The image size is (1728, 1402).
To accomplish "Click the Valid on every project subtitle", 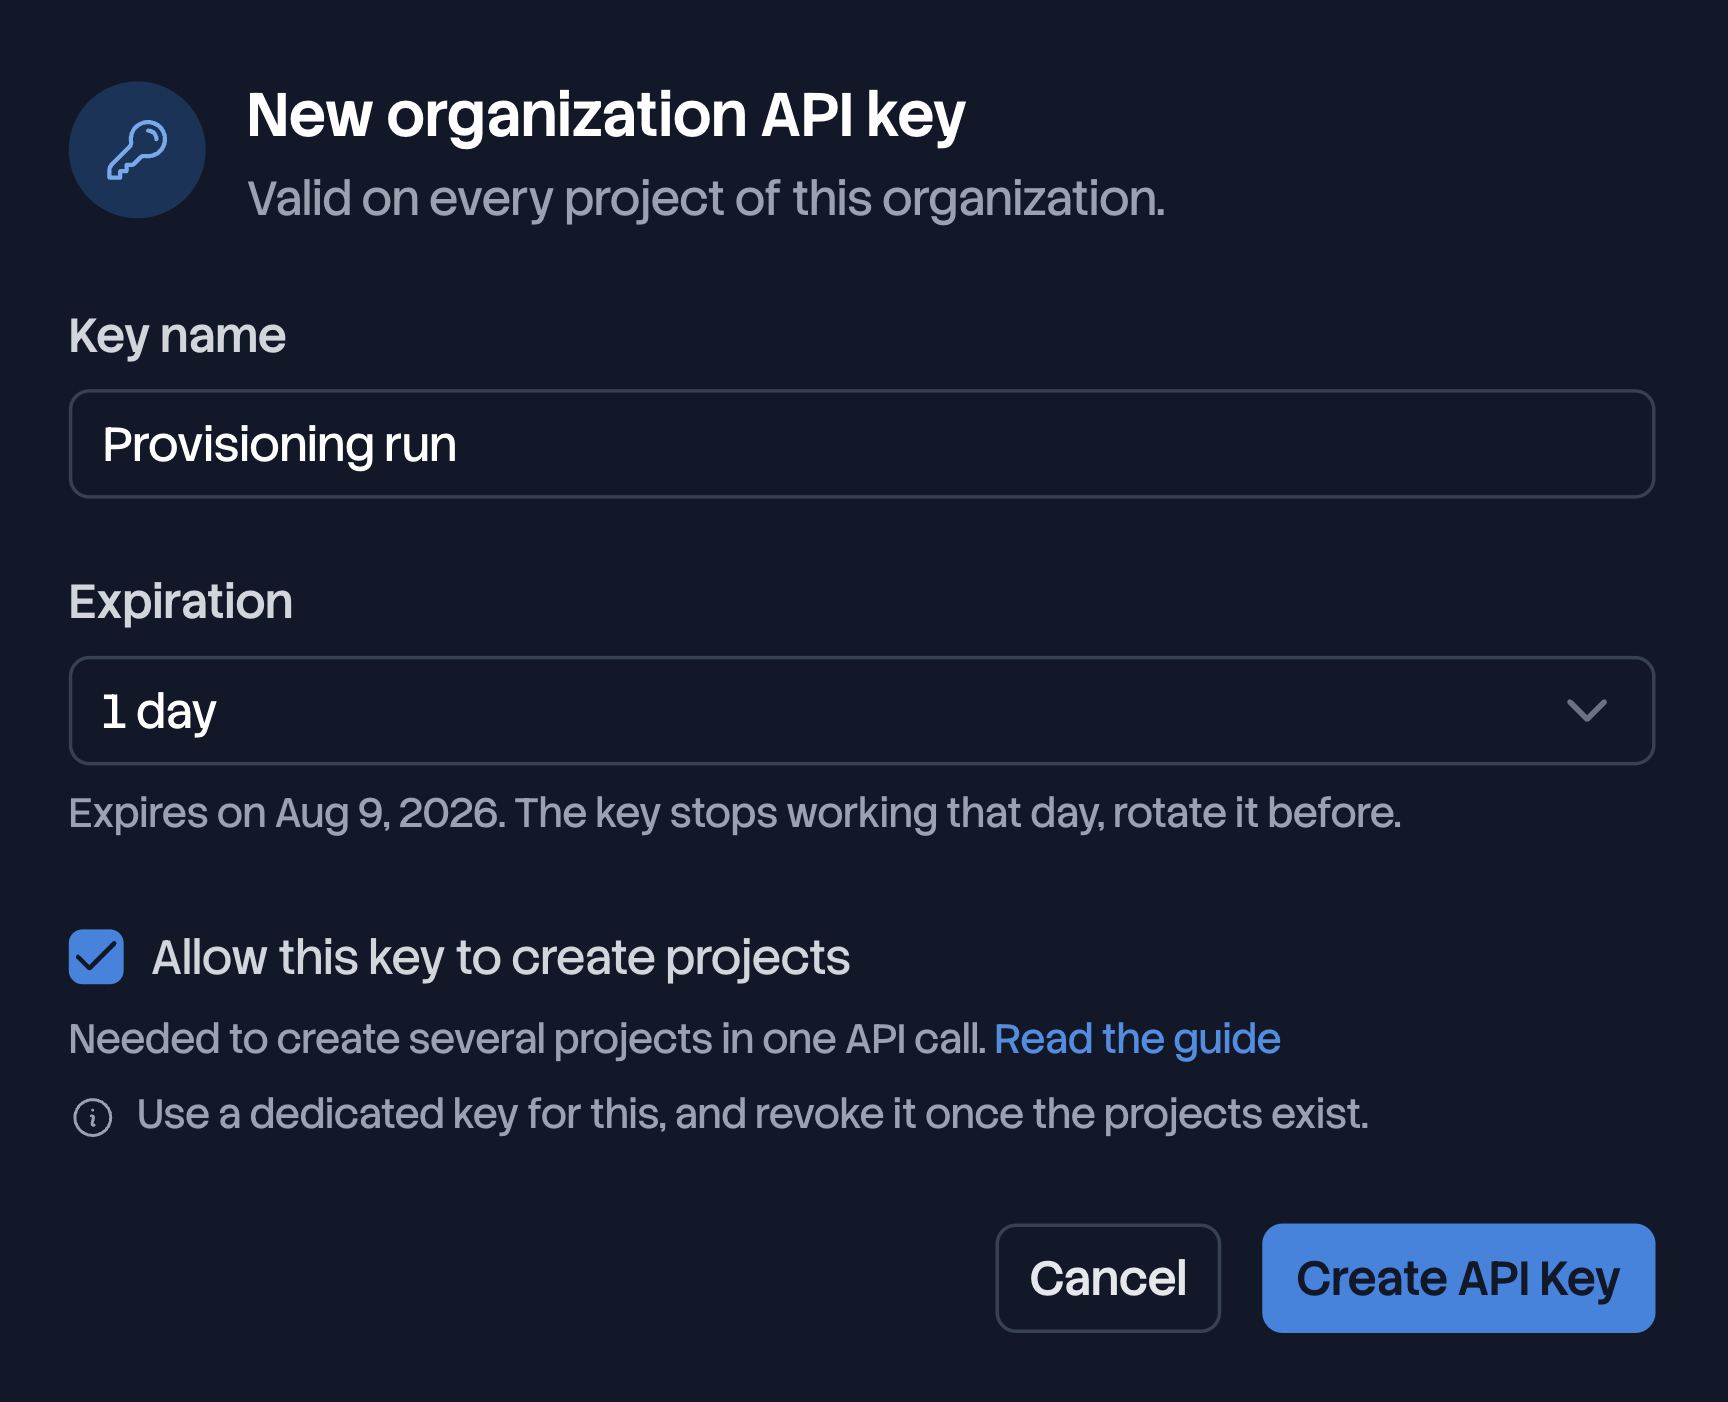I will coord(706,199).
